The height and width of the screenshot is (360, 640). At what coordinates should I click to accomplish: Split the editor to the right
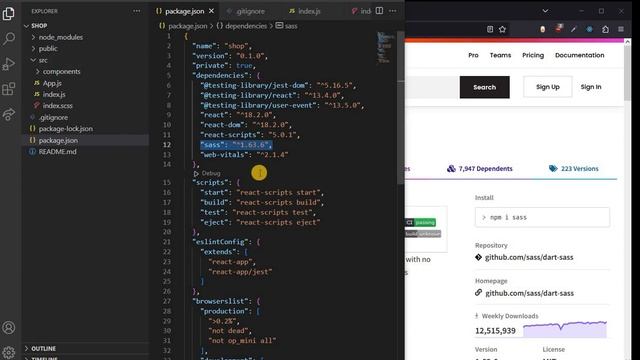click(x=379, y=11)
